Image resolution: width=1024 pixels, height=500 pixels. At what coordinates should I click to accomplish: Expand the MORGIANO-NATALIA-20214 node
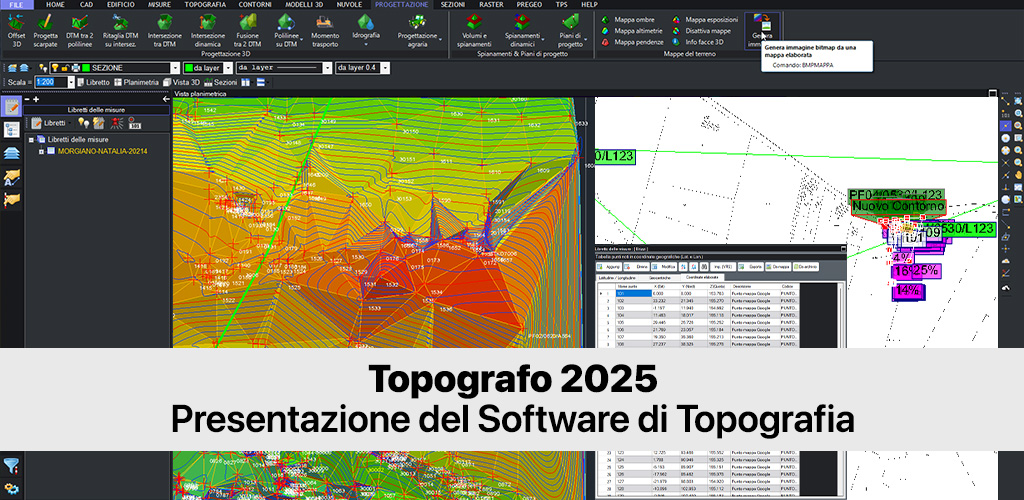point(41,151)
